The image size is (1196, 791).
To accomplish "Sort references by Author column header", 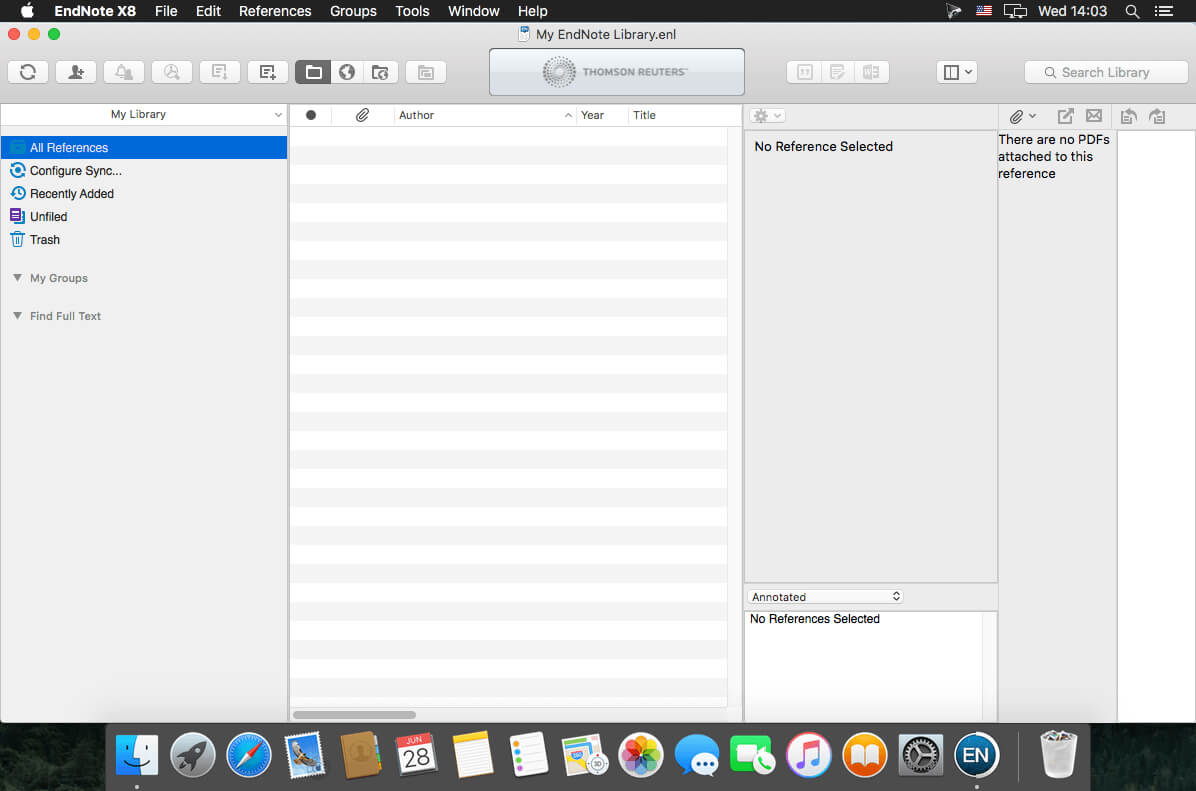I will point(480,115).
